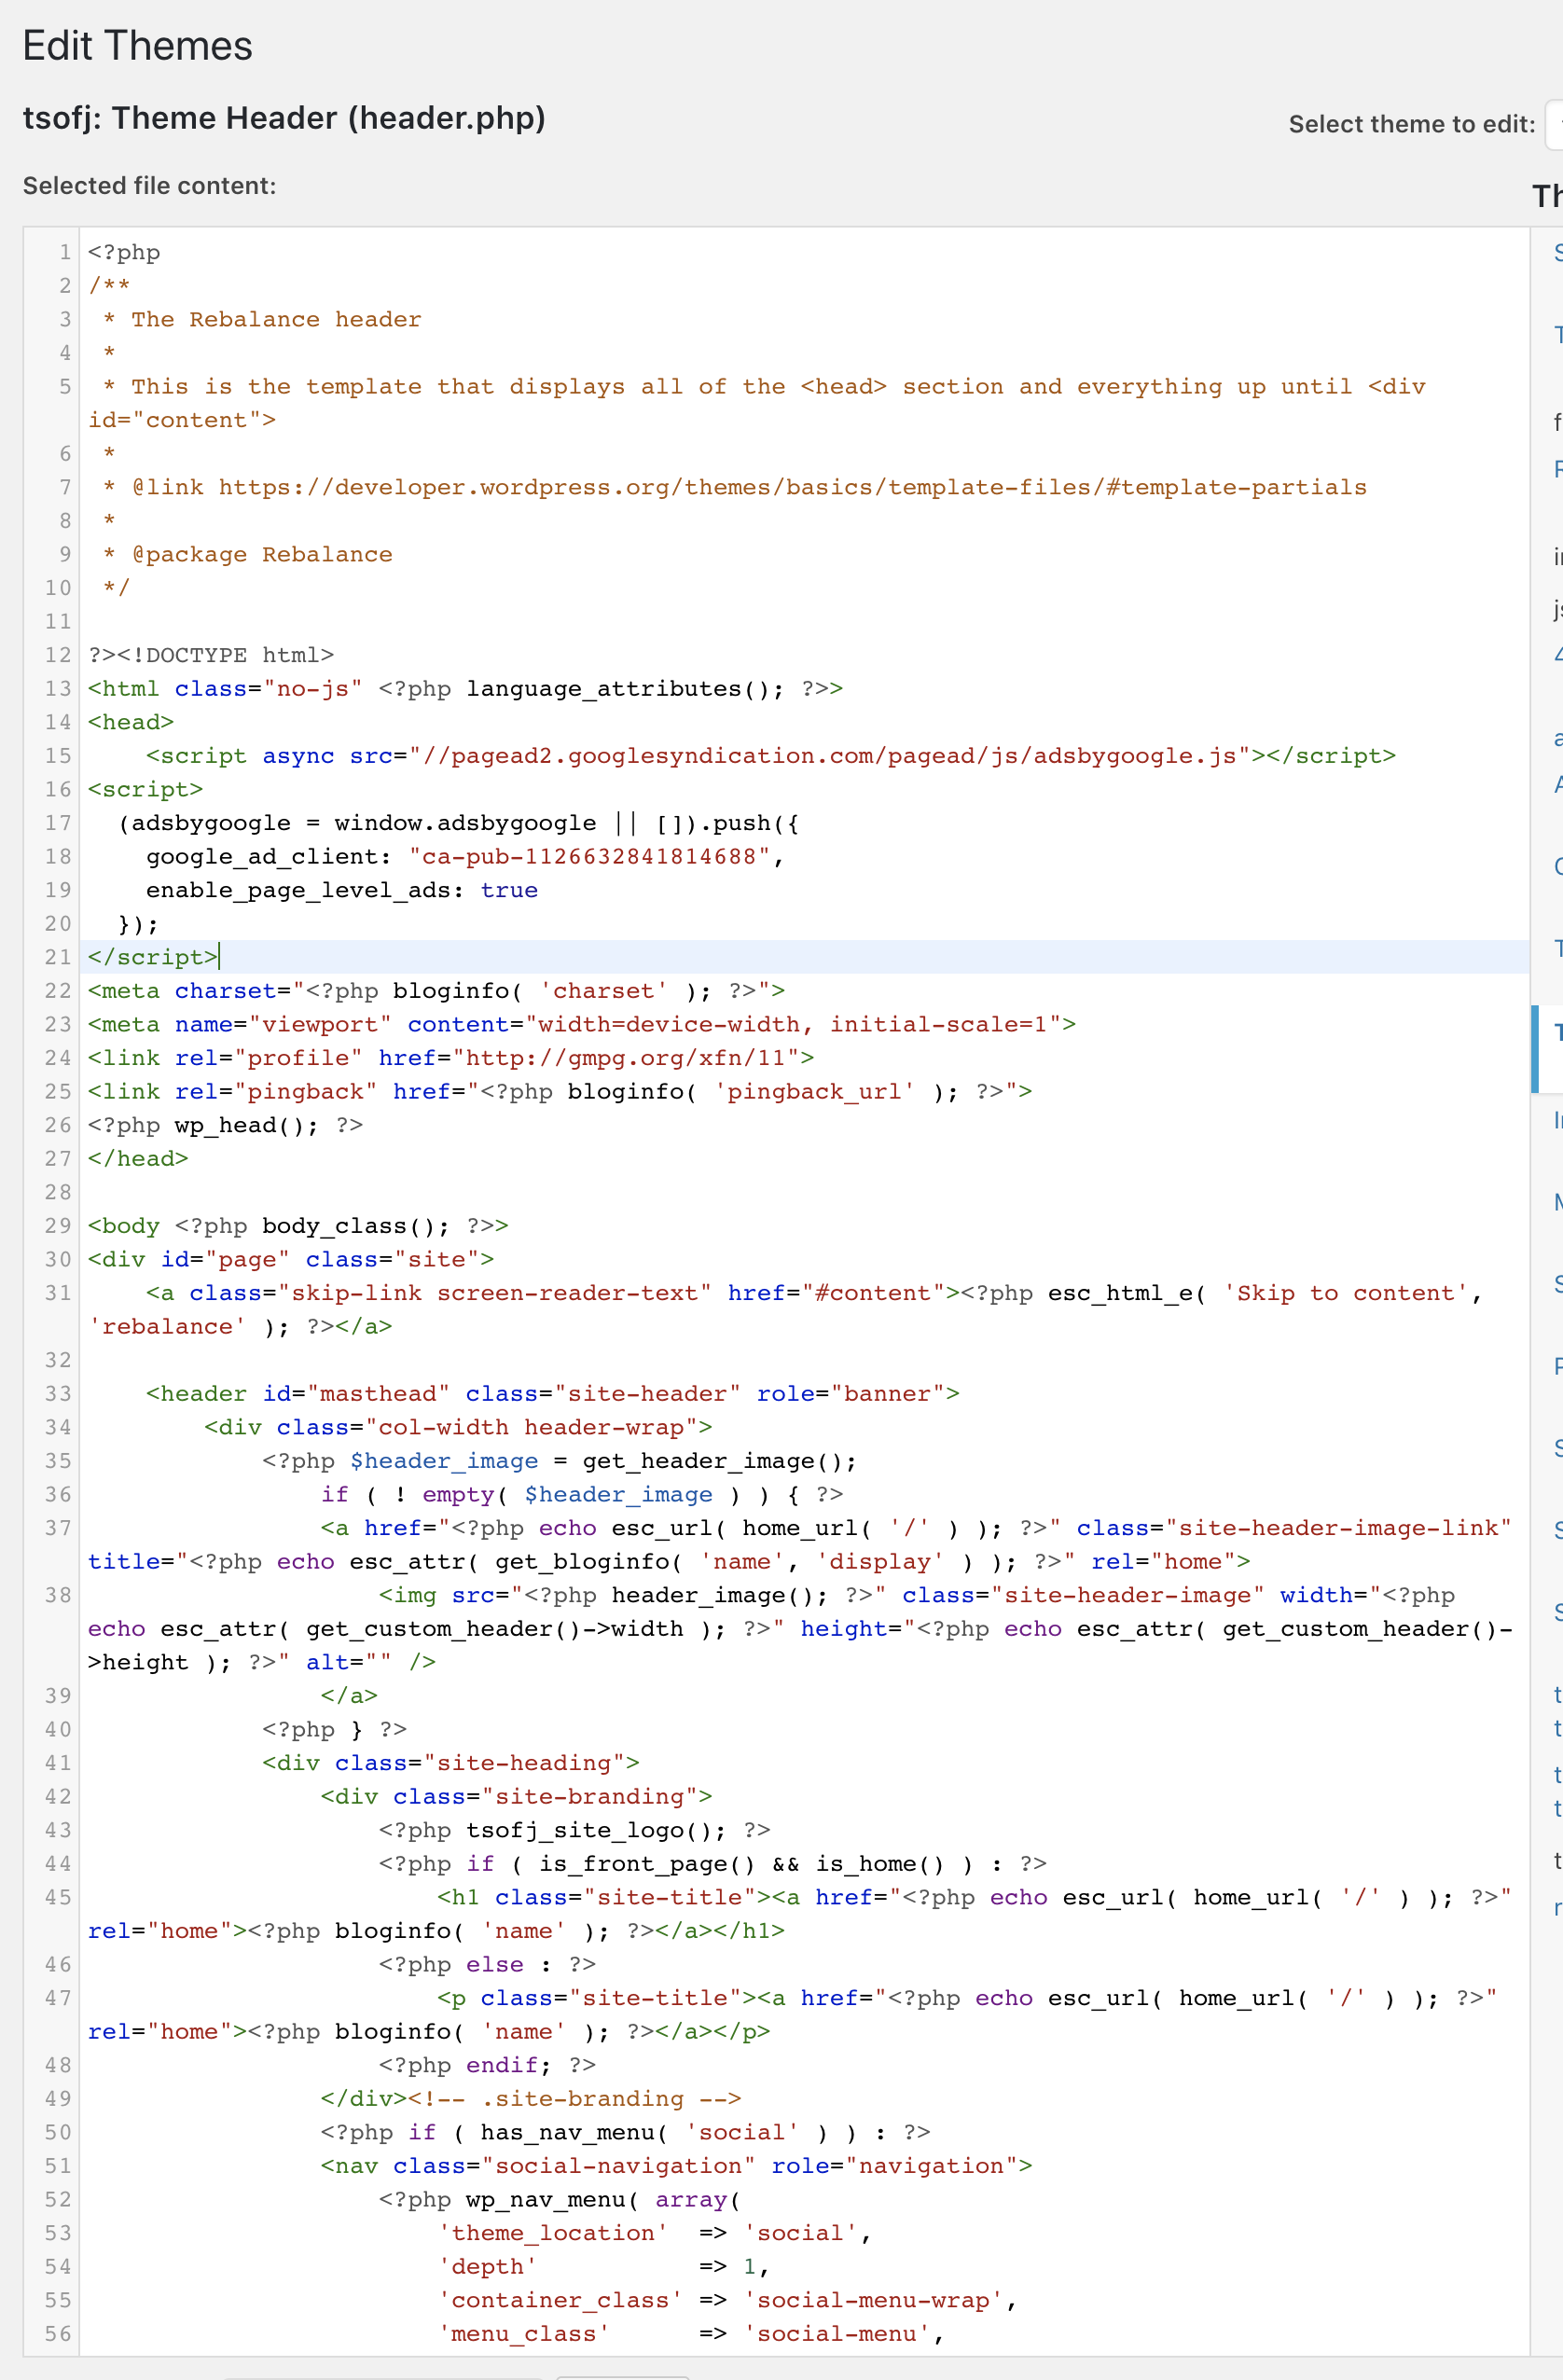Click the 'wp_nav_menu( array(' line

coord(559,2199)
